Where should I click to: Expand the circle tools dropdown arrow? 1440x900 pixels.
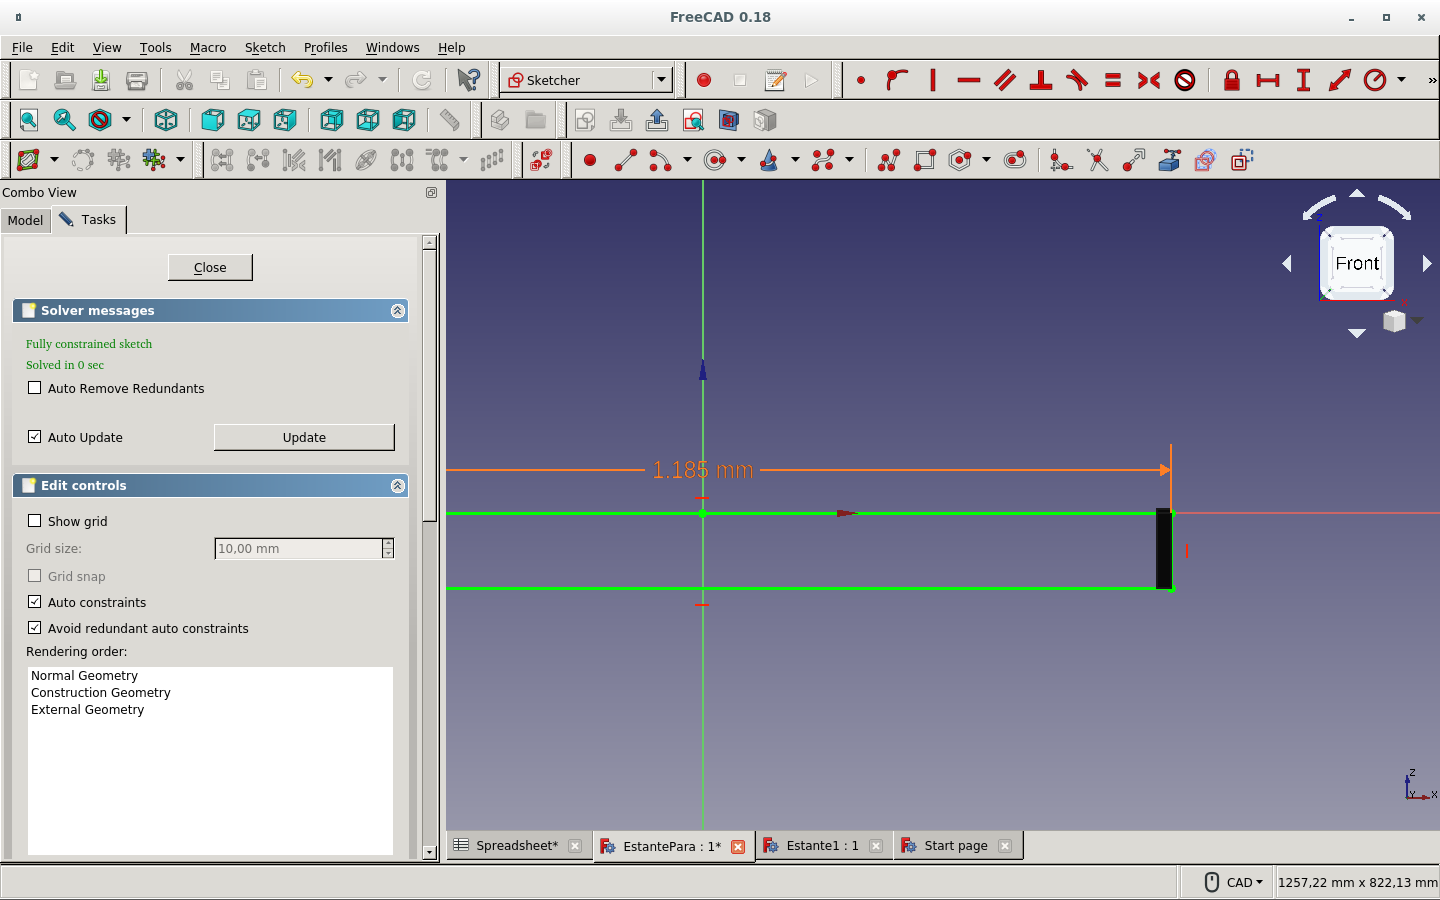(741, 160)
